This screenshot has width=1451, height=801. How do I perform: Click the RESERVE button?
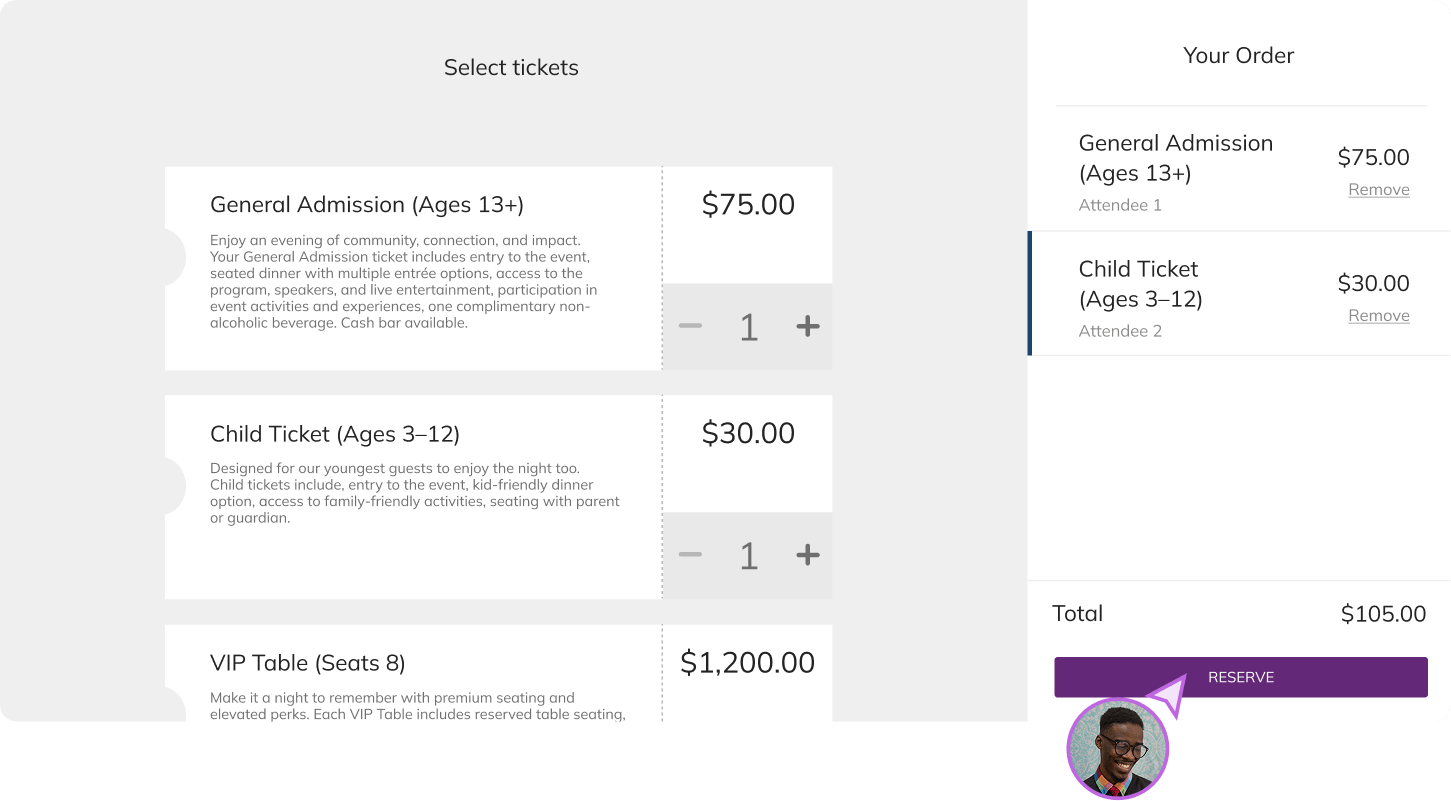[1240, 677]
